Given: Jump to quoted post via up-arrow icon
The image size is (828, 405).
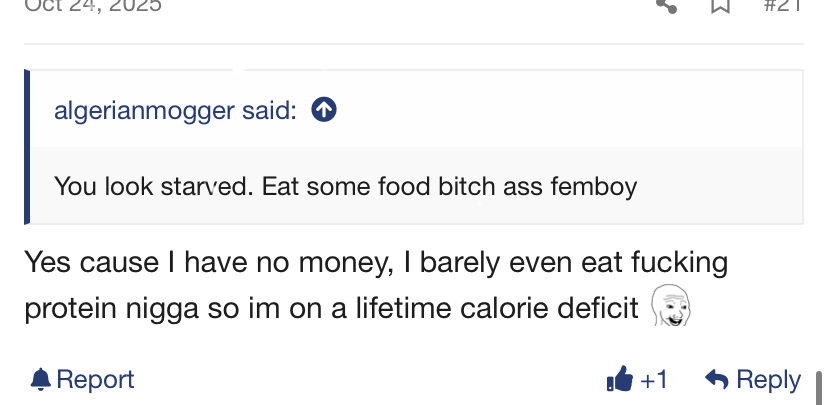Looking at the screenshot, I should [323, 110].
